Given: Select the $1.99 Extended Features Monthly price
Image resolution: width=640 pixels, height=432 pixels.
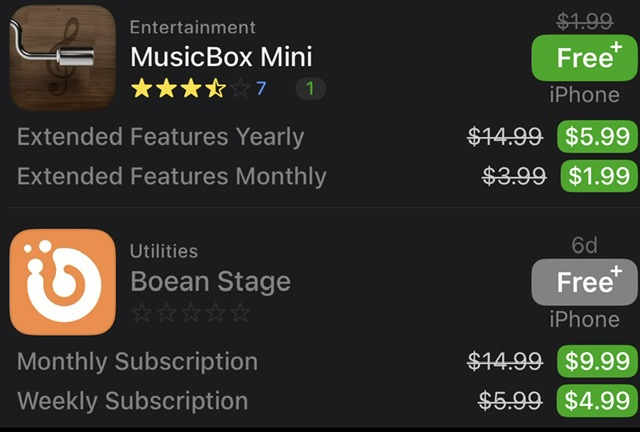Looking at the screenshot, I should [597, 176].
